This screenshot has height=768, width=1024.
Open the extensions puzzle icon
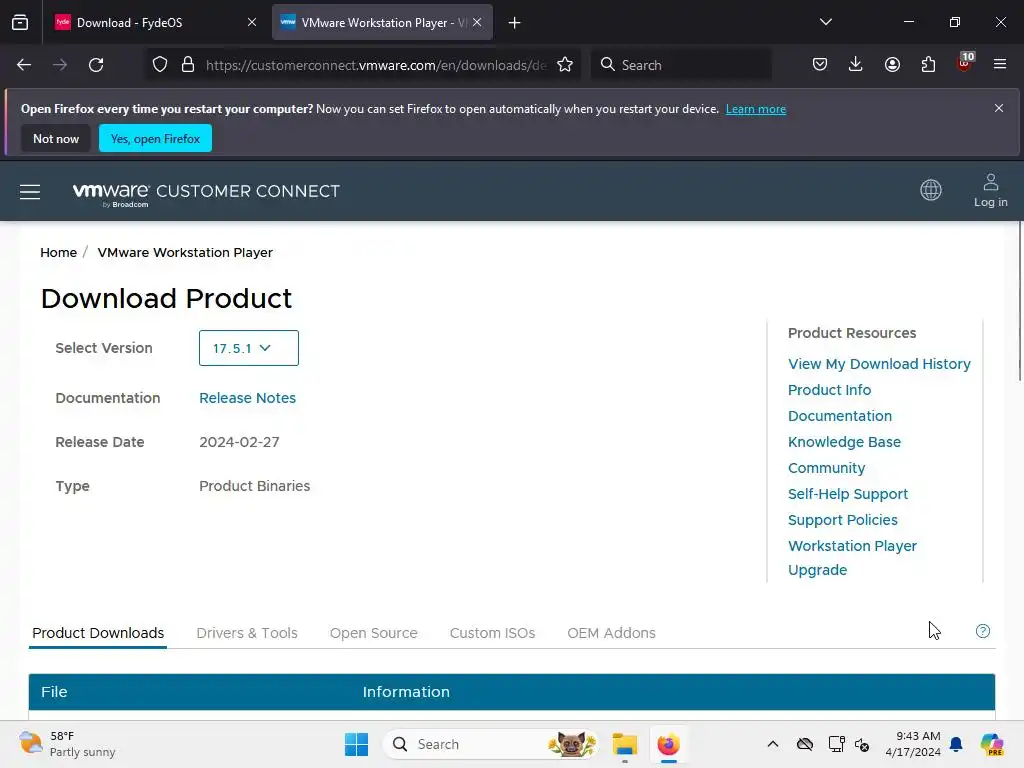tap(928, 65)
